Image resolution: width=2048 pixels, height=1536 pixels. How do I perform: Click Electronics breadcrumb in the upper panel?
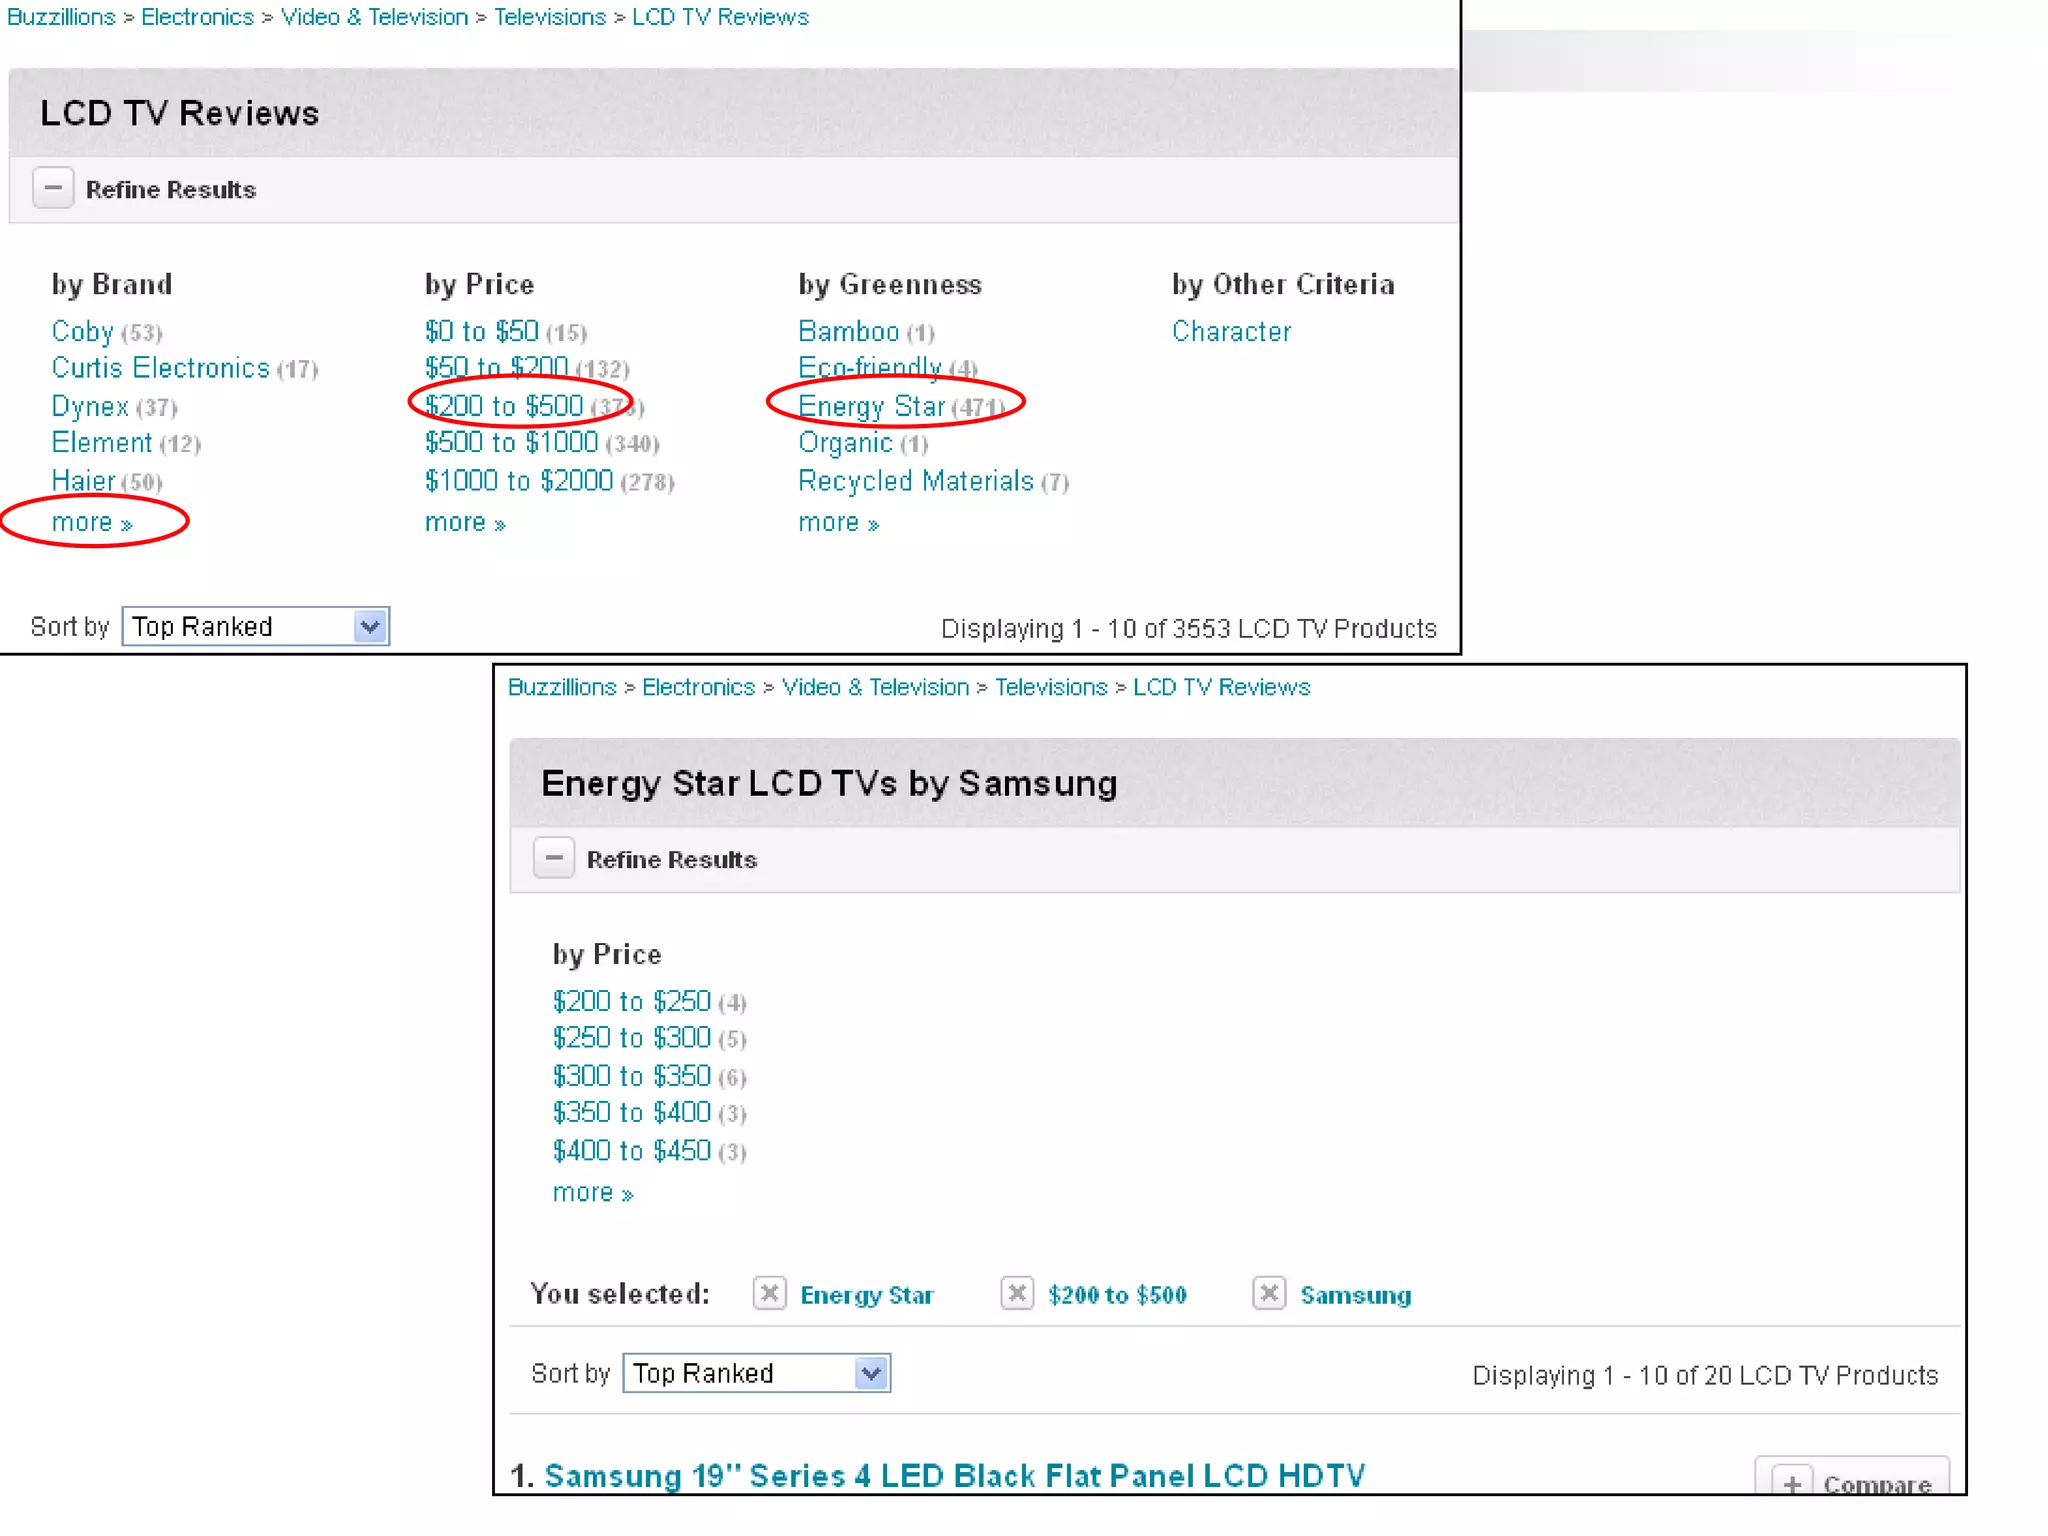pos(197,17)
